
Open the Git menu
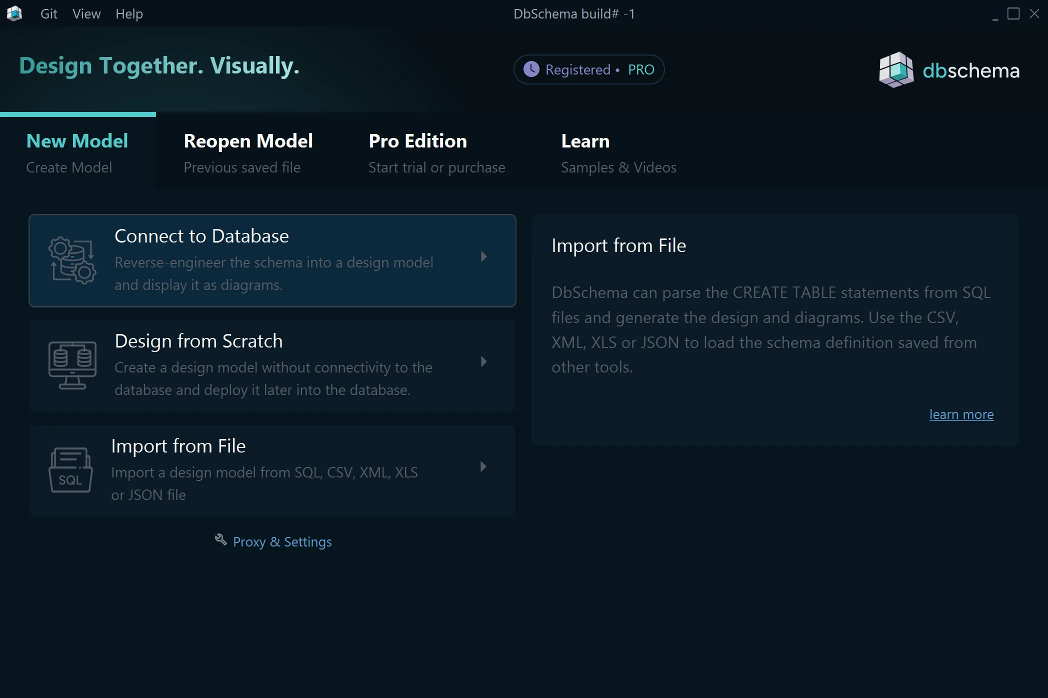(x=49, y=14)
